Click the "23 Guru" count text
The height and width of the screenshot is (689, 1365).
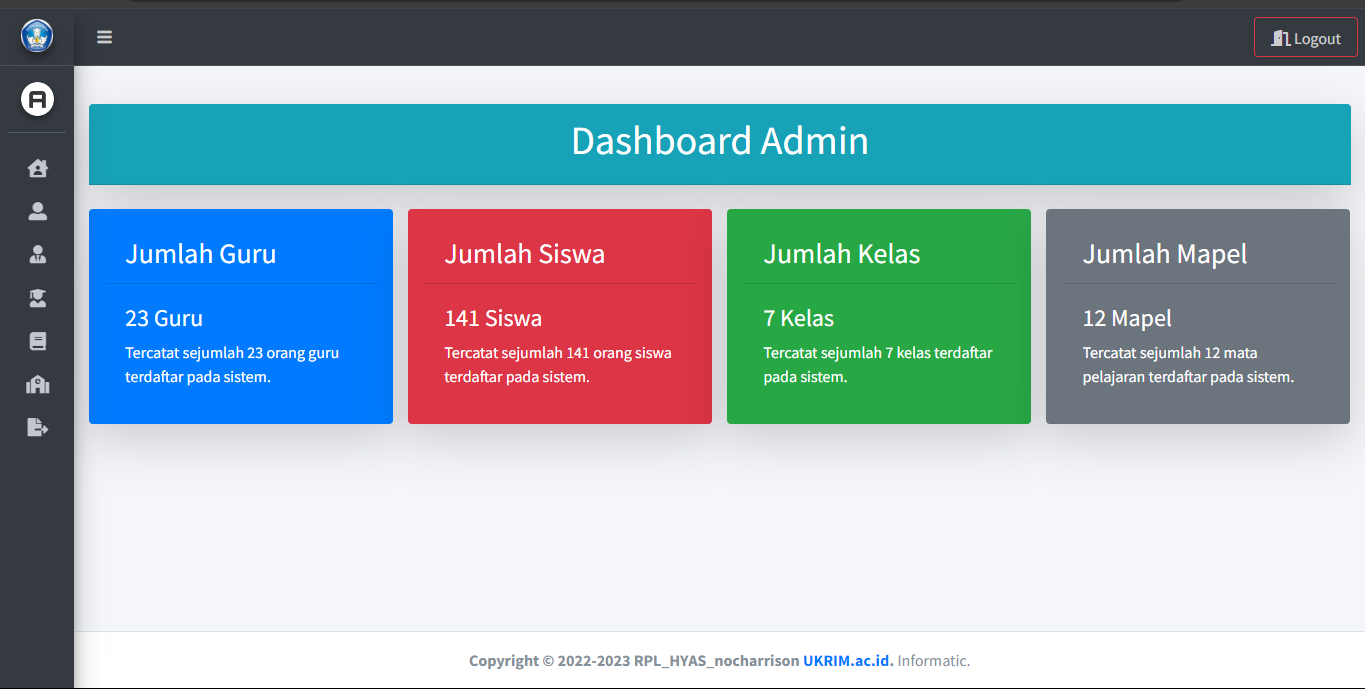pyautogui.click(x=164, y=319)
